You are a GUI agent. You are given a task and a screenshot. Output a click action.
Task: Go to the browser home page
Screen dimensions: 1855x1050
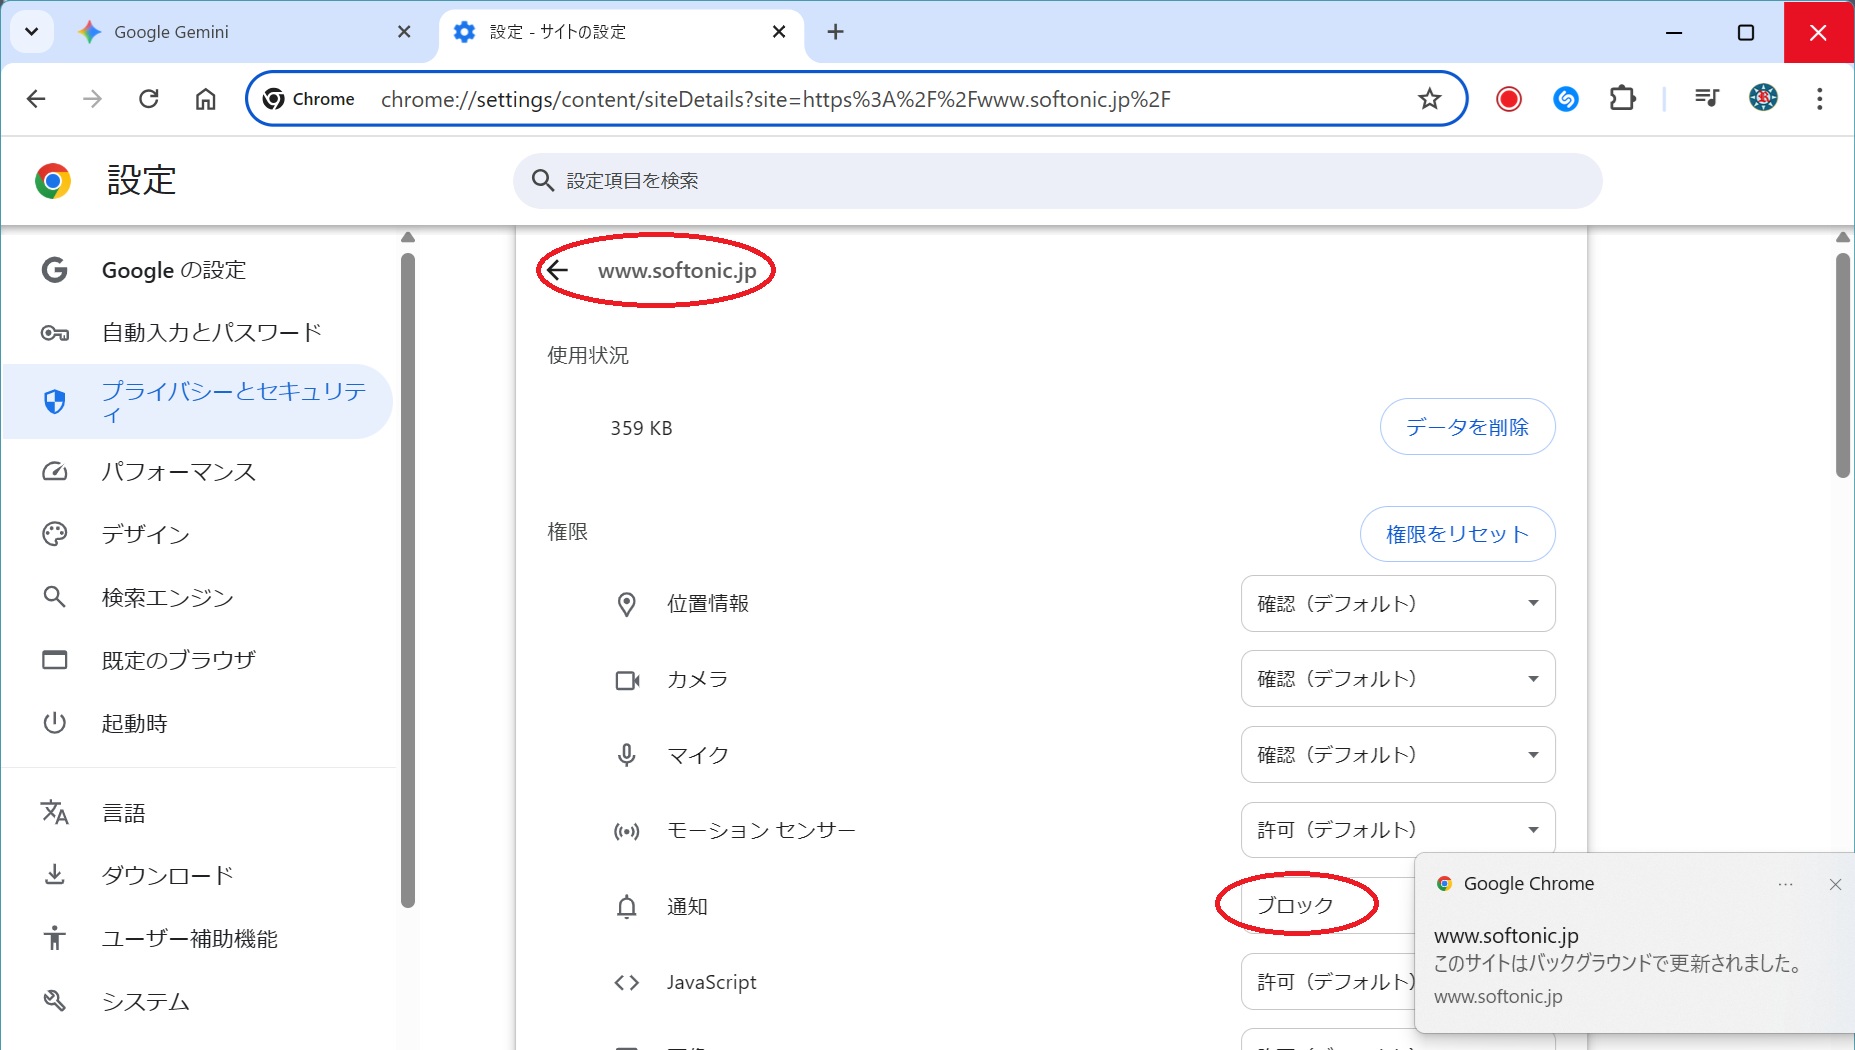point(206,99)
